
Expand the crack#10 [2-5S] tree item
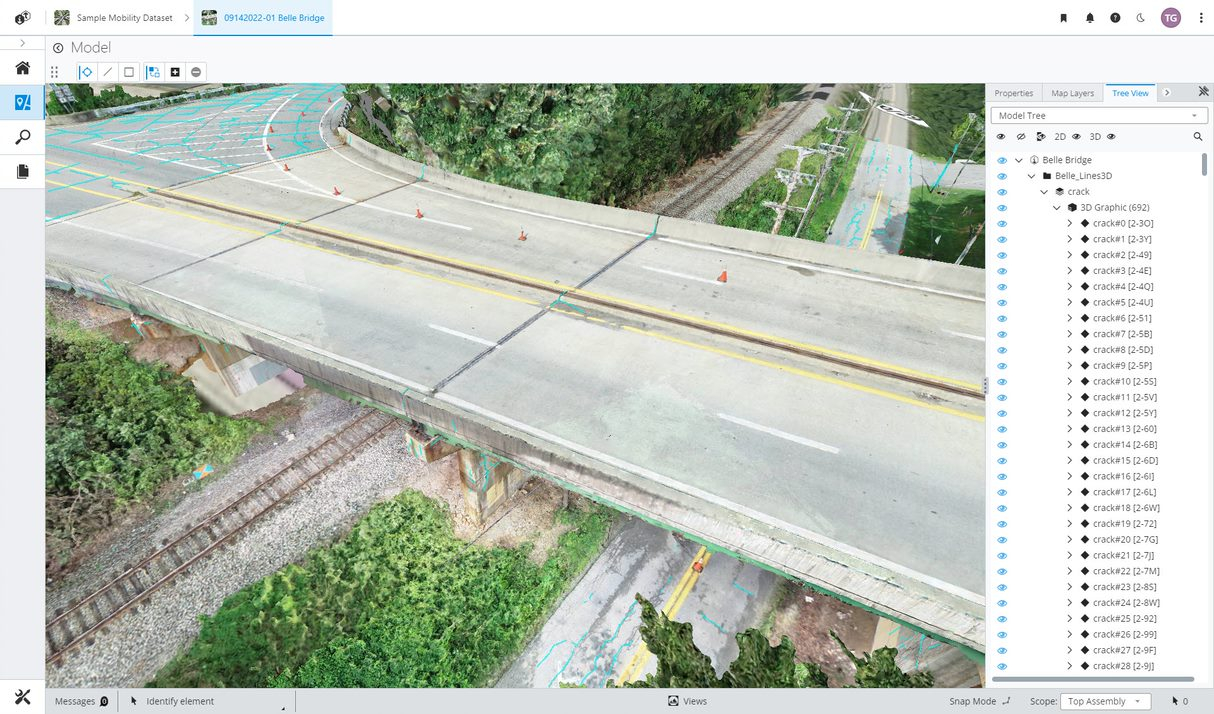coord(1069,382)
